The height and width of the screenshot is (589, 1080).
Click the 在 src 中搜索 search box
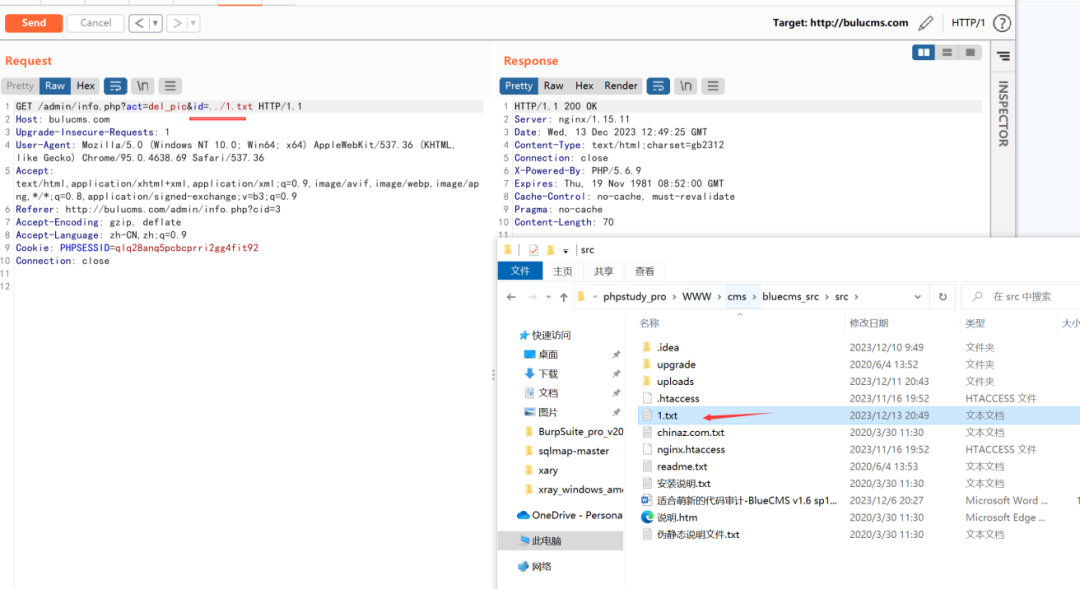pyautogui.click(x=1020, y=296)
